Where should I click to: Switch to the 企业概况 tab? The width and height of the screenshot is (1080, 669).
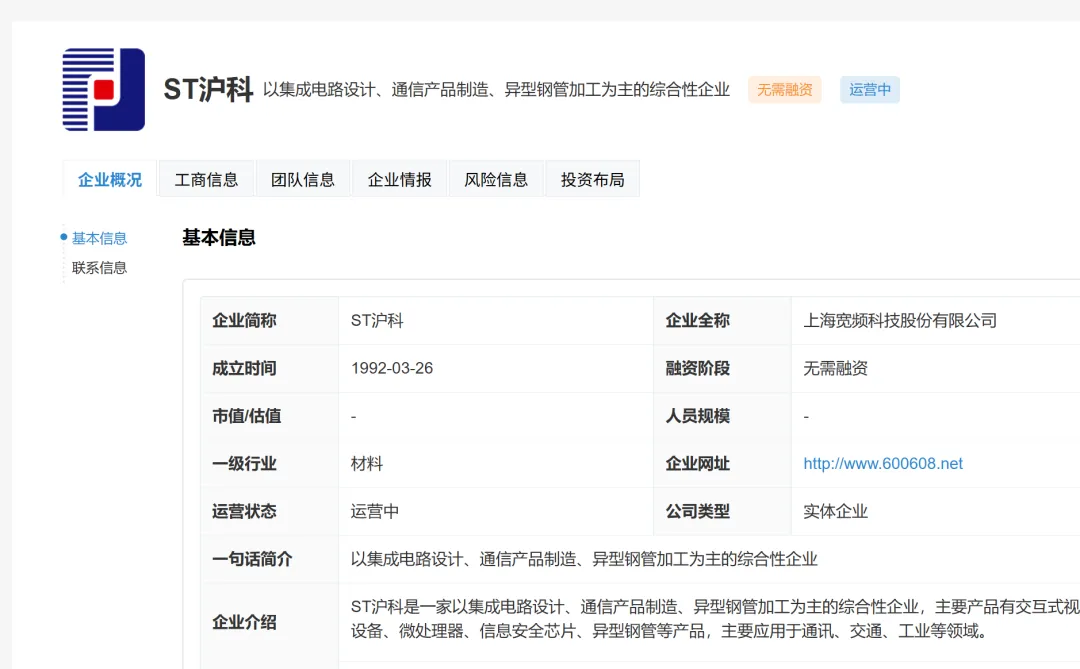pos(110,179)
